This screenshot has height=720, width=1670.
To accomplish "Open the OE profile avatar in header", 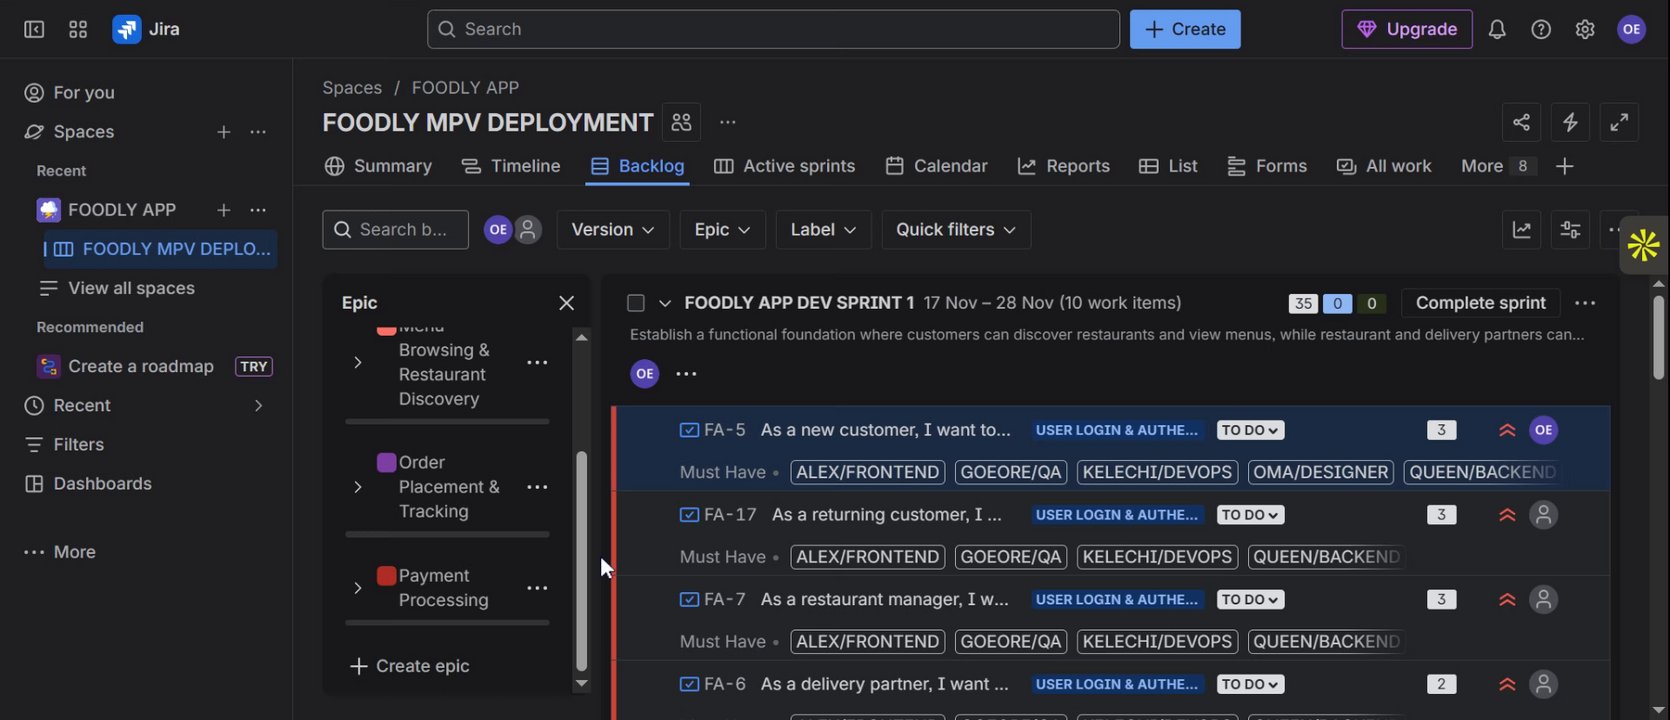I will (x=1631, y=29).
